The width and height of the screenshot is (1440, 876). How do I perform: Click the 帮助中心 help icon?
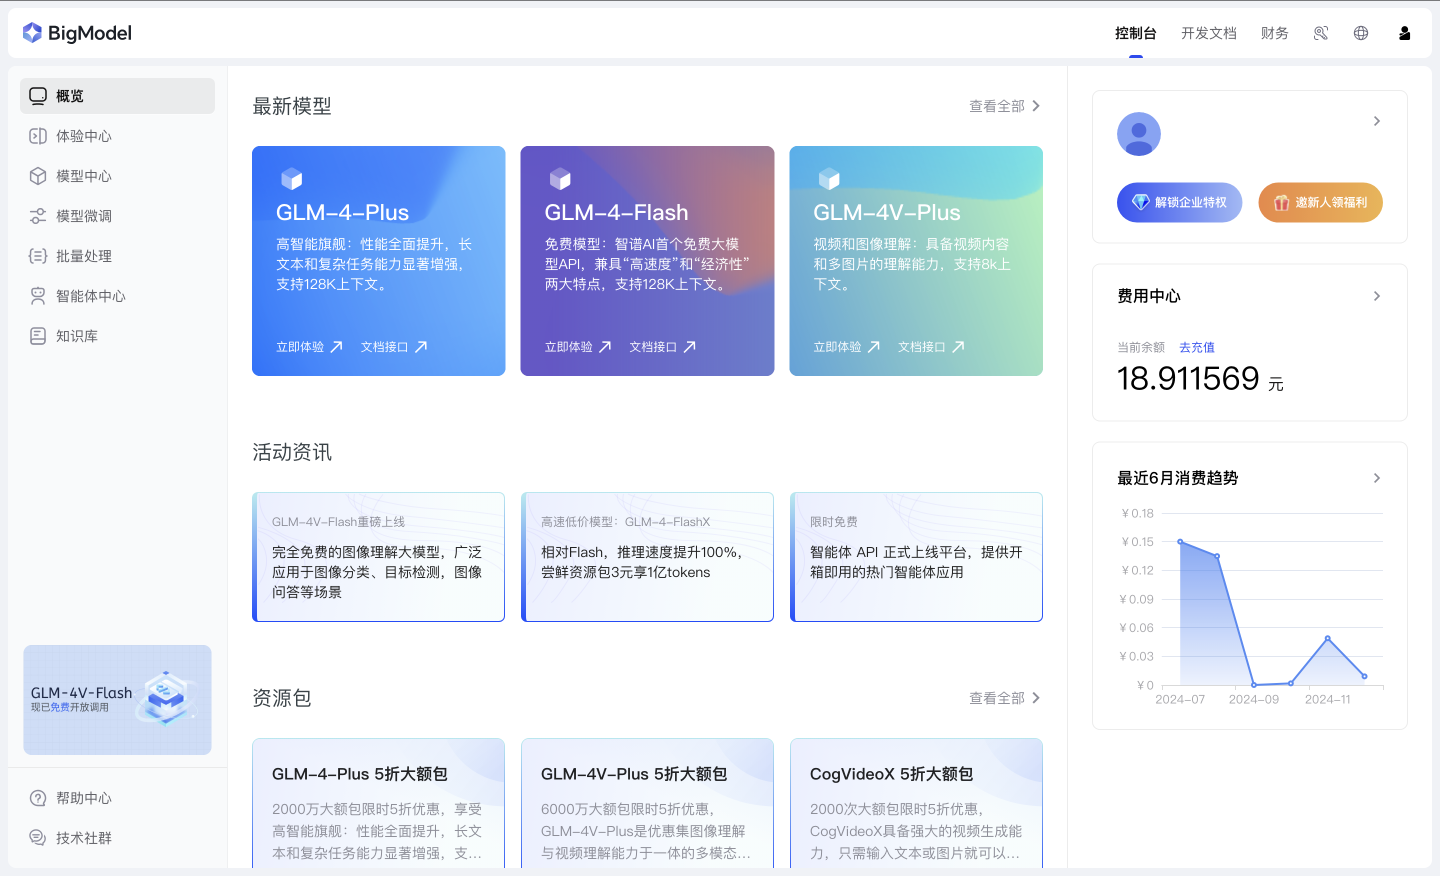click(38, 798)
